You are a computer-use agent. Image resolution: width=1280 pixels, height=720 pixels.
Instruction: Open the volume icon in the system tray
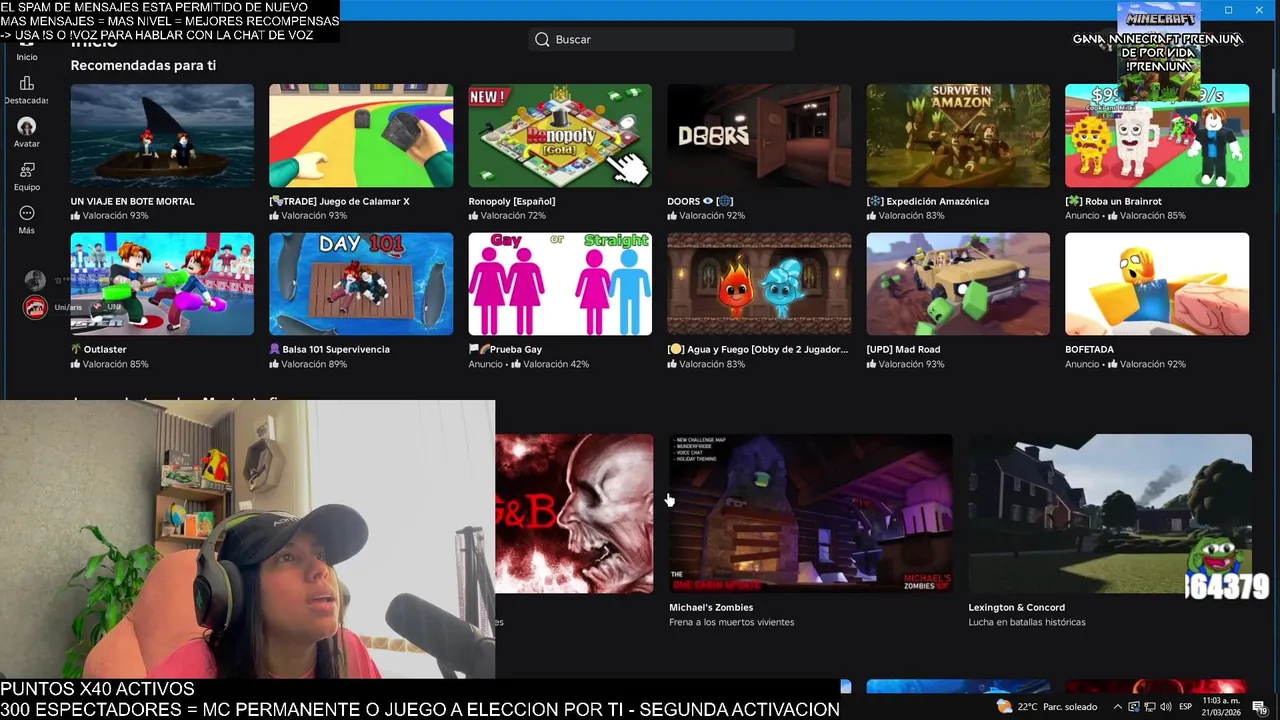click(1165, 707)
